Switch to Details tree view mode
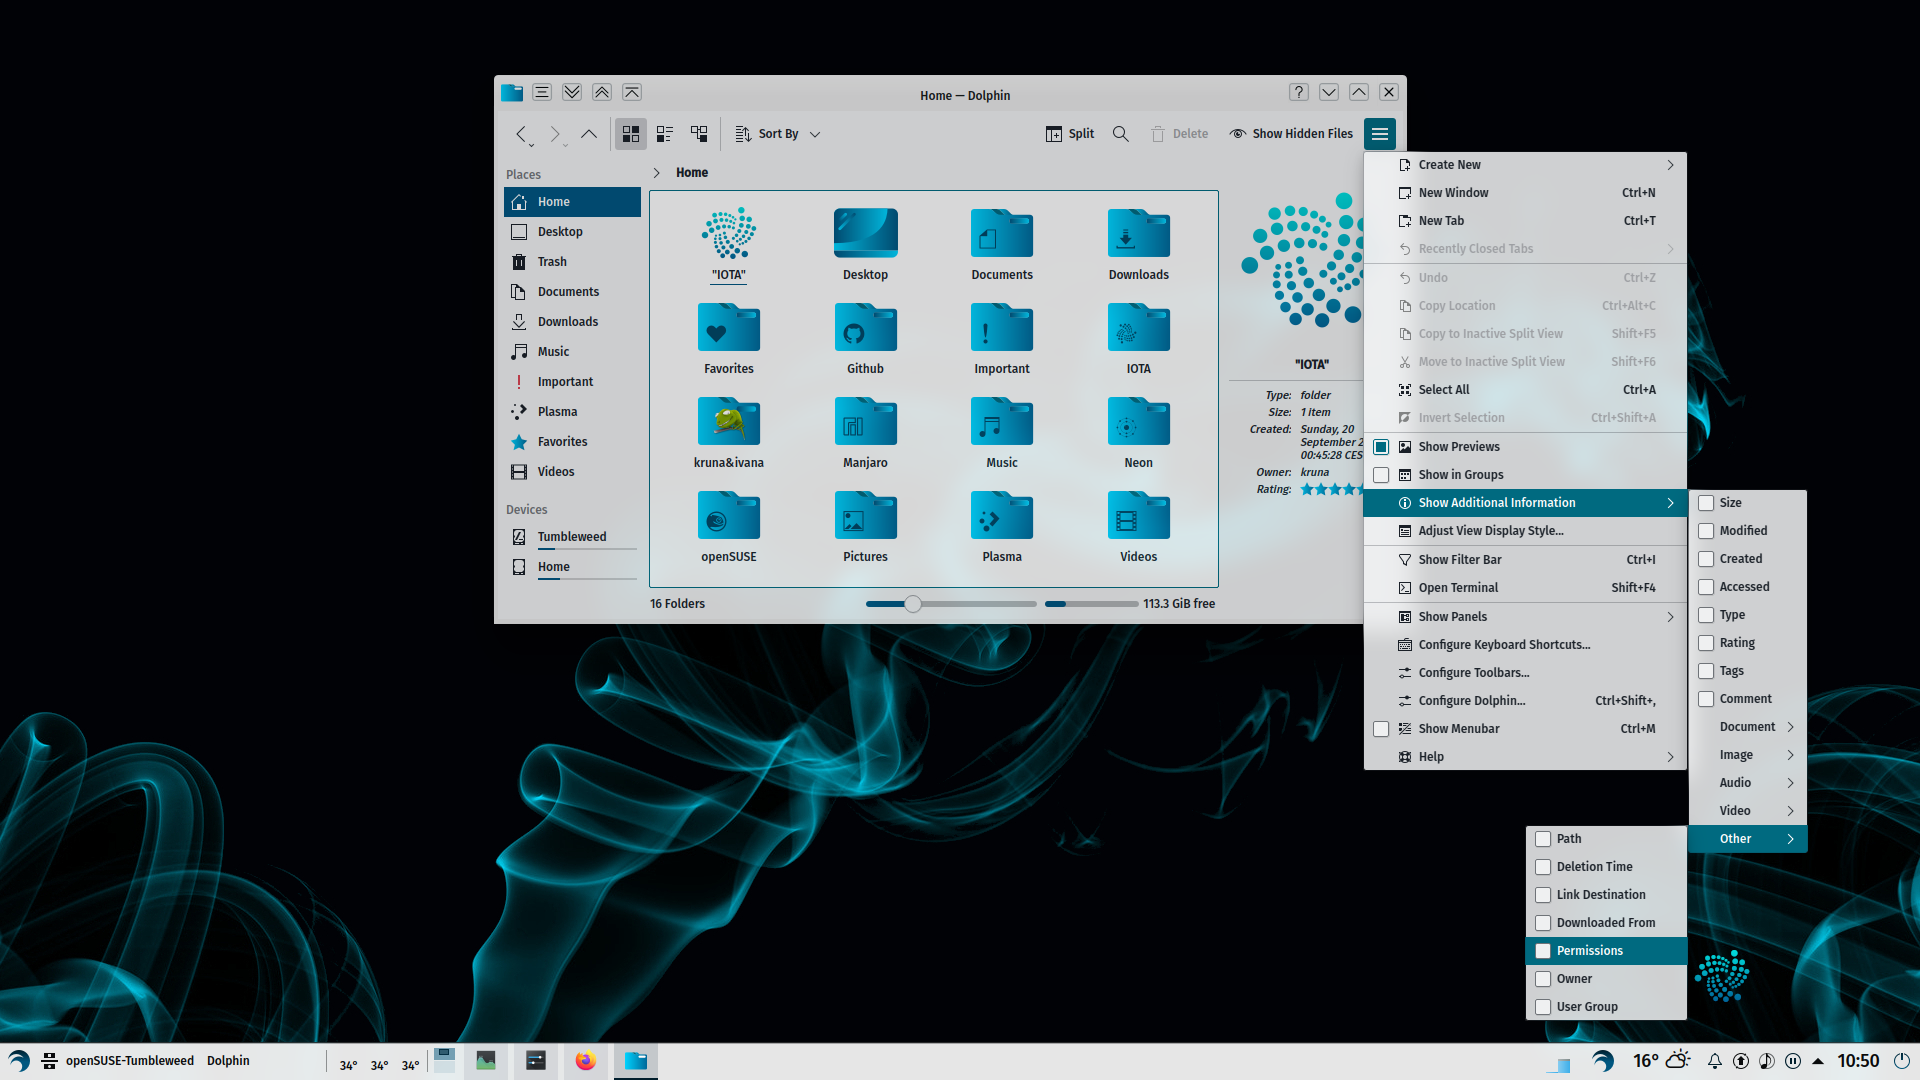1920x1080 pixels. click(699, 134)
